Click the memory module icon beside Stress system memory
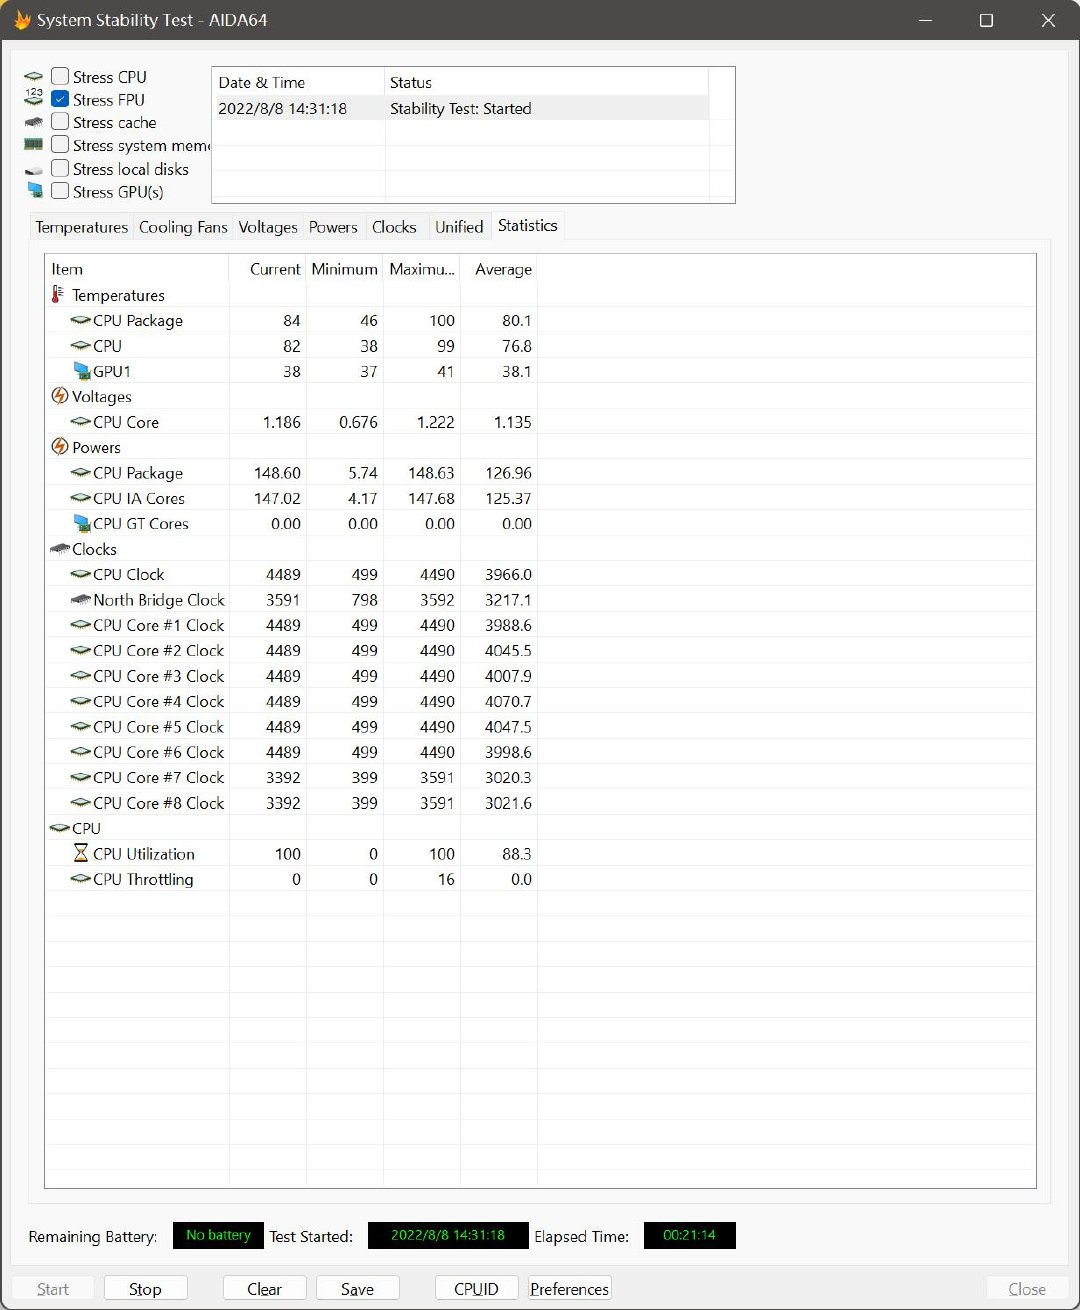 point(33,145)
